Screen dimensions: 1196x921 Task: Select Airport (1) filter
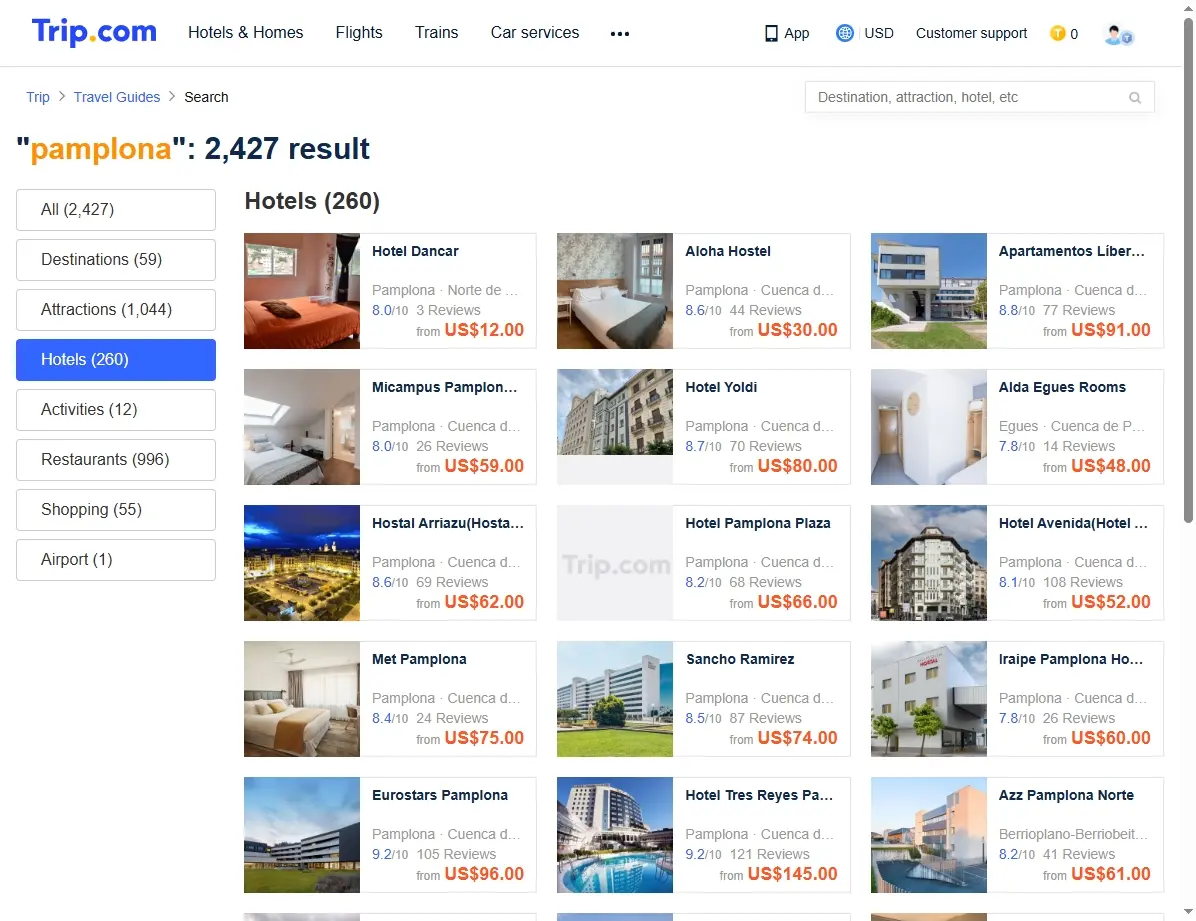point(116,559)
